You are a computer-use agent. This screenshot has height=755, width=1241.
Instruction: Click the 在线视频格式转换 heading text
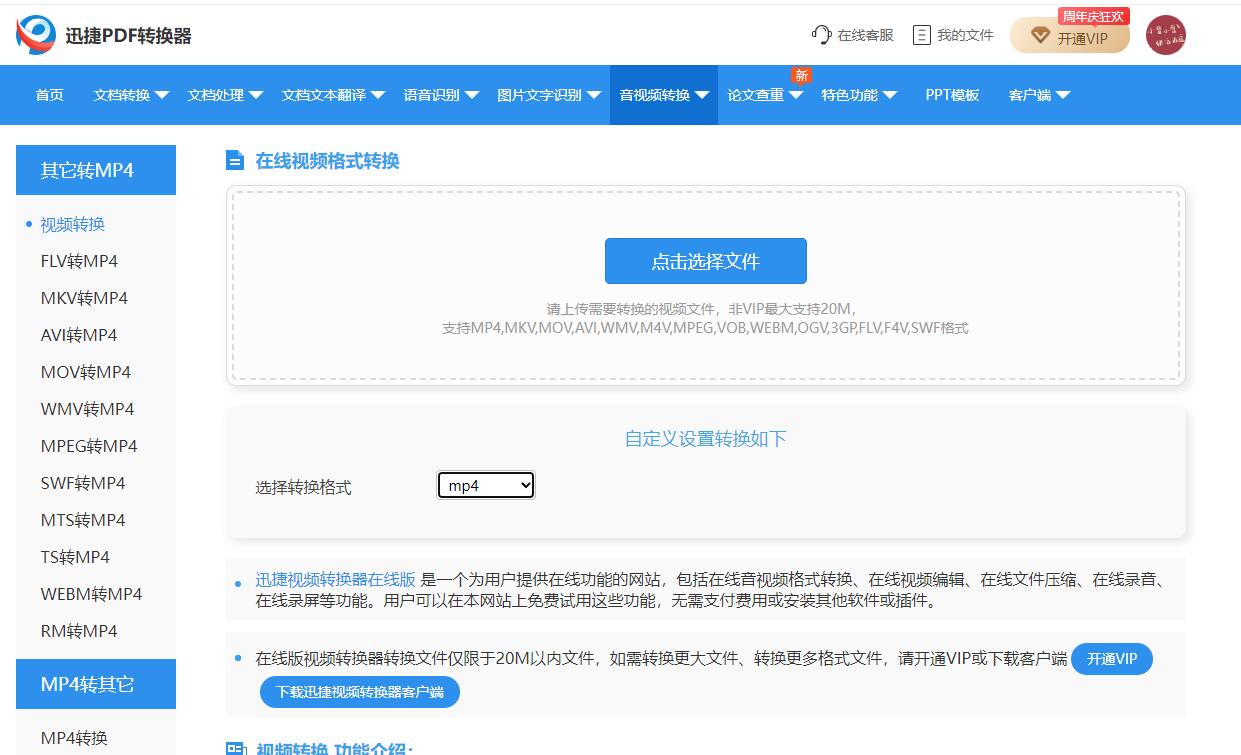click(x=327, y=161)
